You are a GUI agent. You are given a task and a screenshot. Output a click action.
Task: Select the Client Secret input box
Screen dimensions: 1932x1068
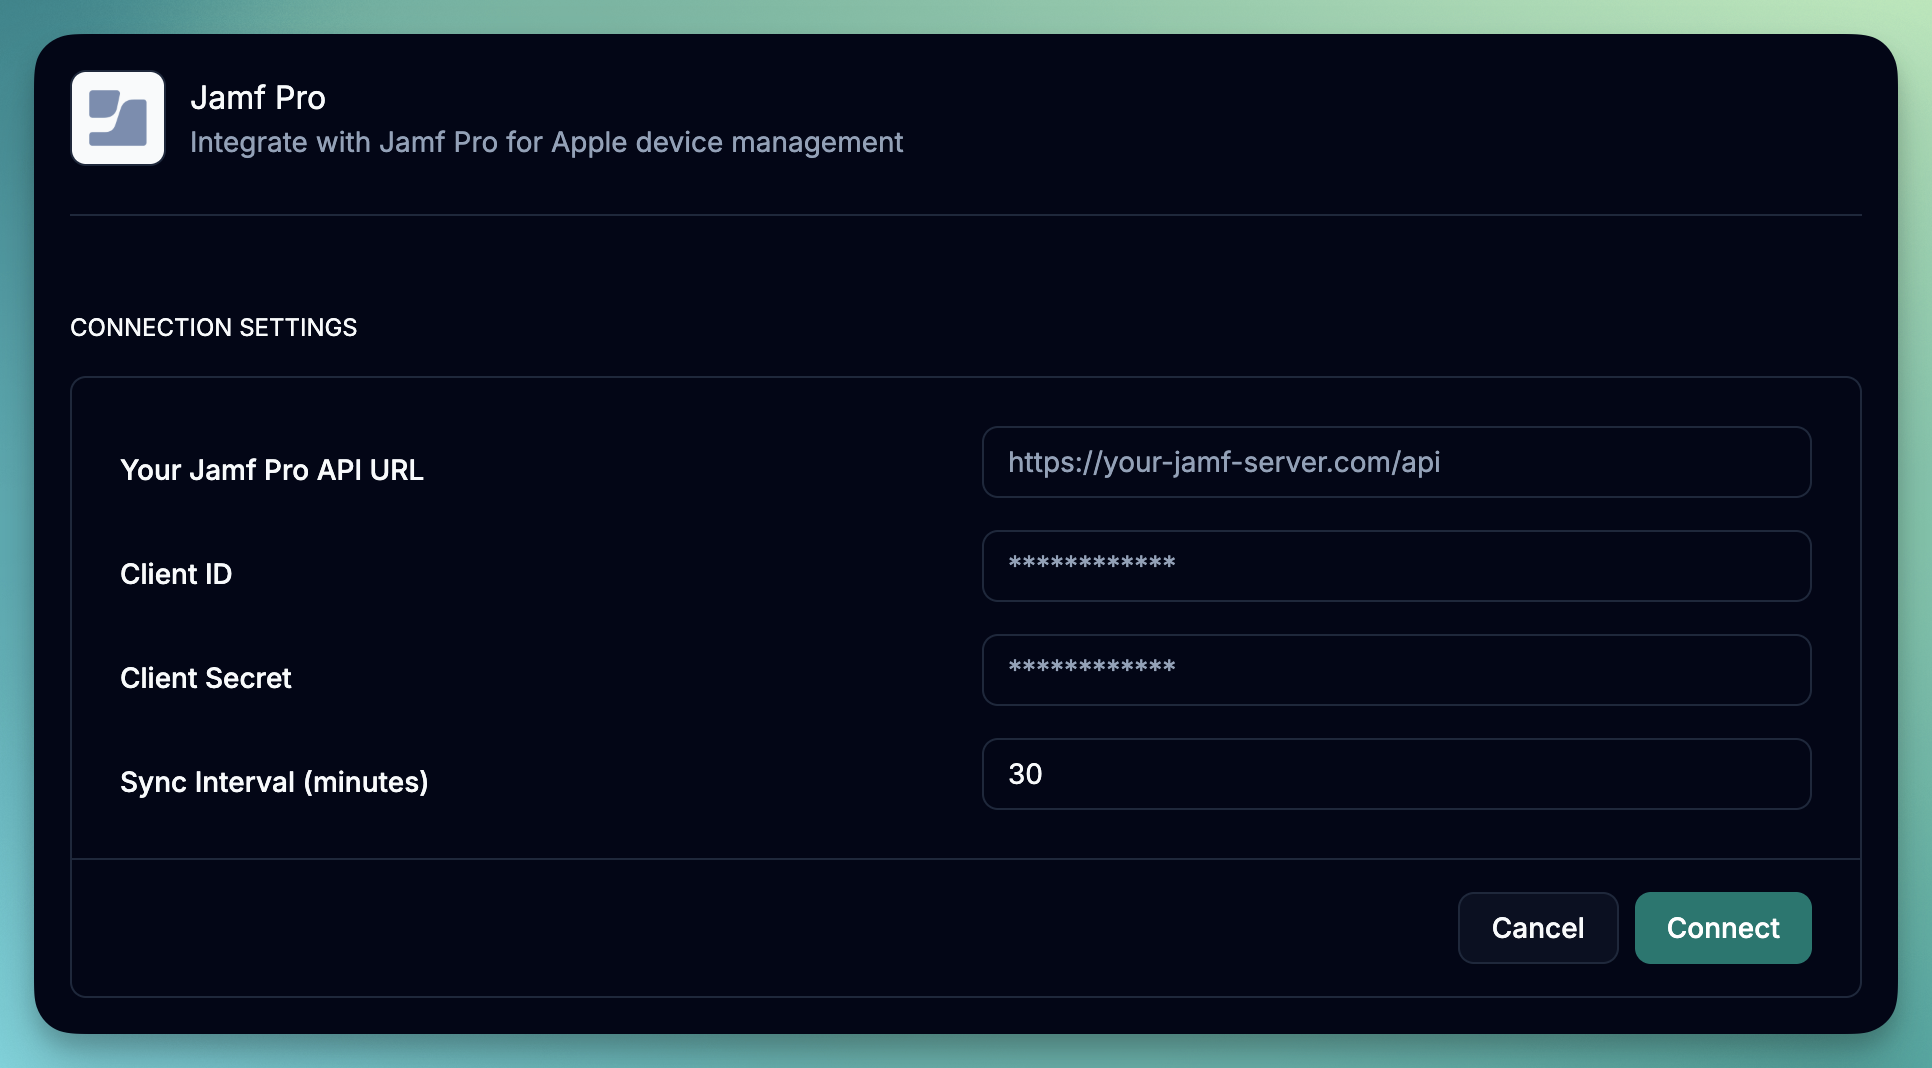click(1396, 670)
